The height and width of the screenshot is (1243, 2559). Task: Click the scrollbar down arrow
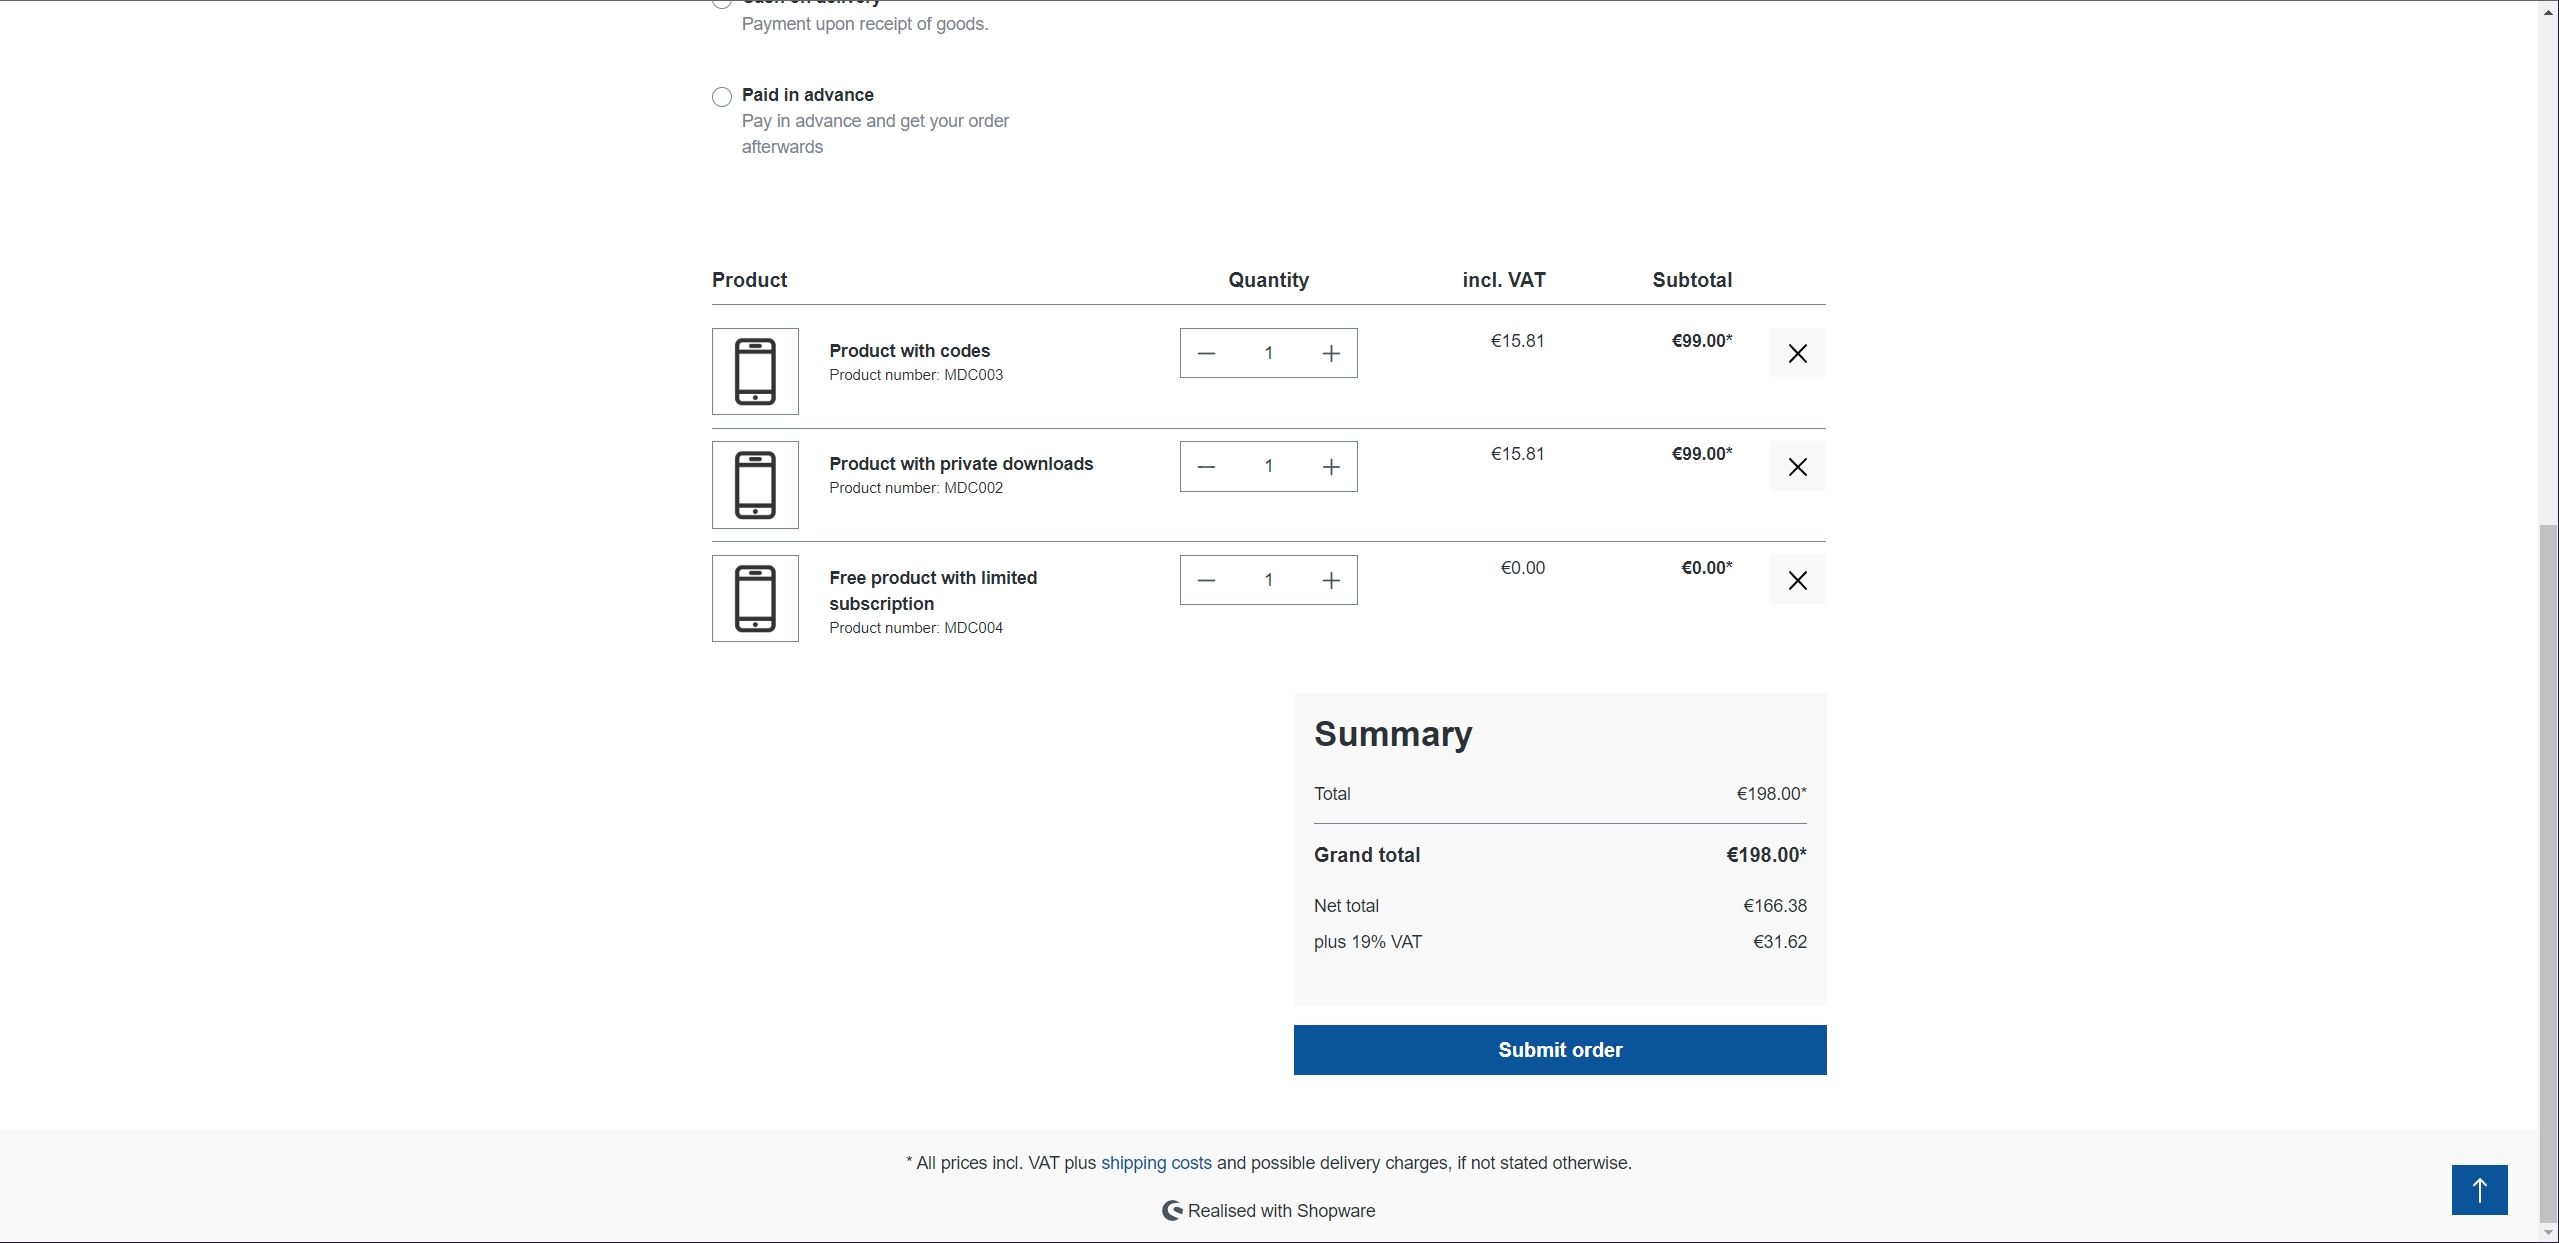point(2549,1233)
